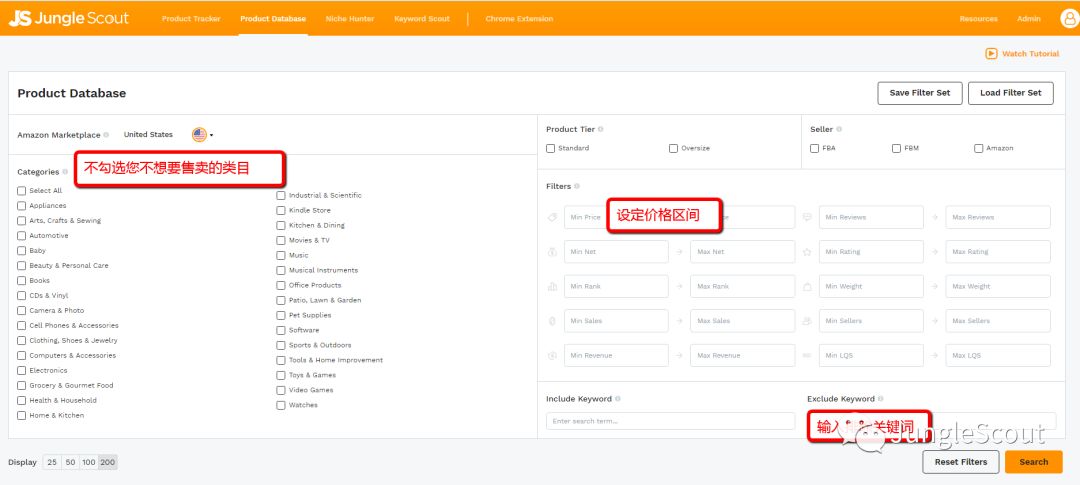Tick the Oversize product tier checkbox

(x=673, y=148)
